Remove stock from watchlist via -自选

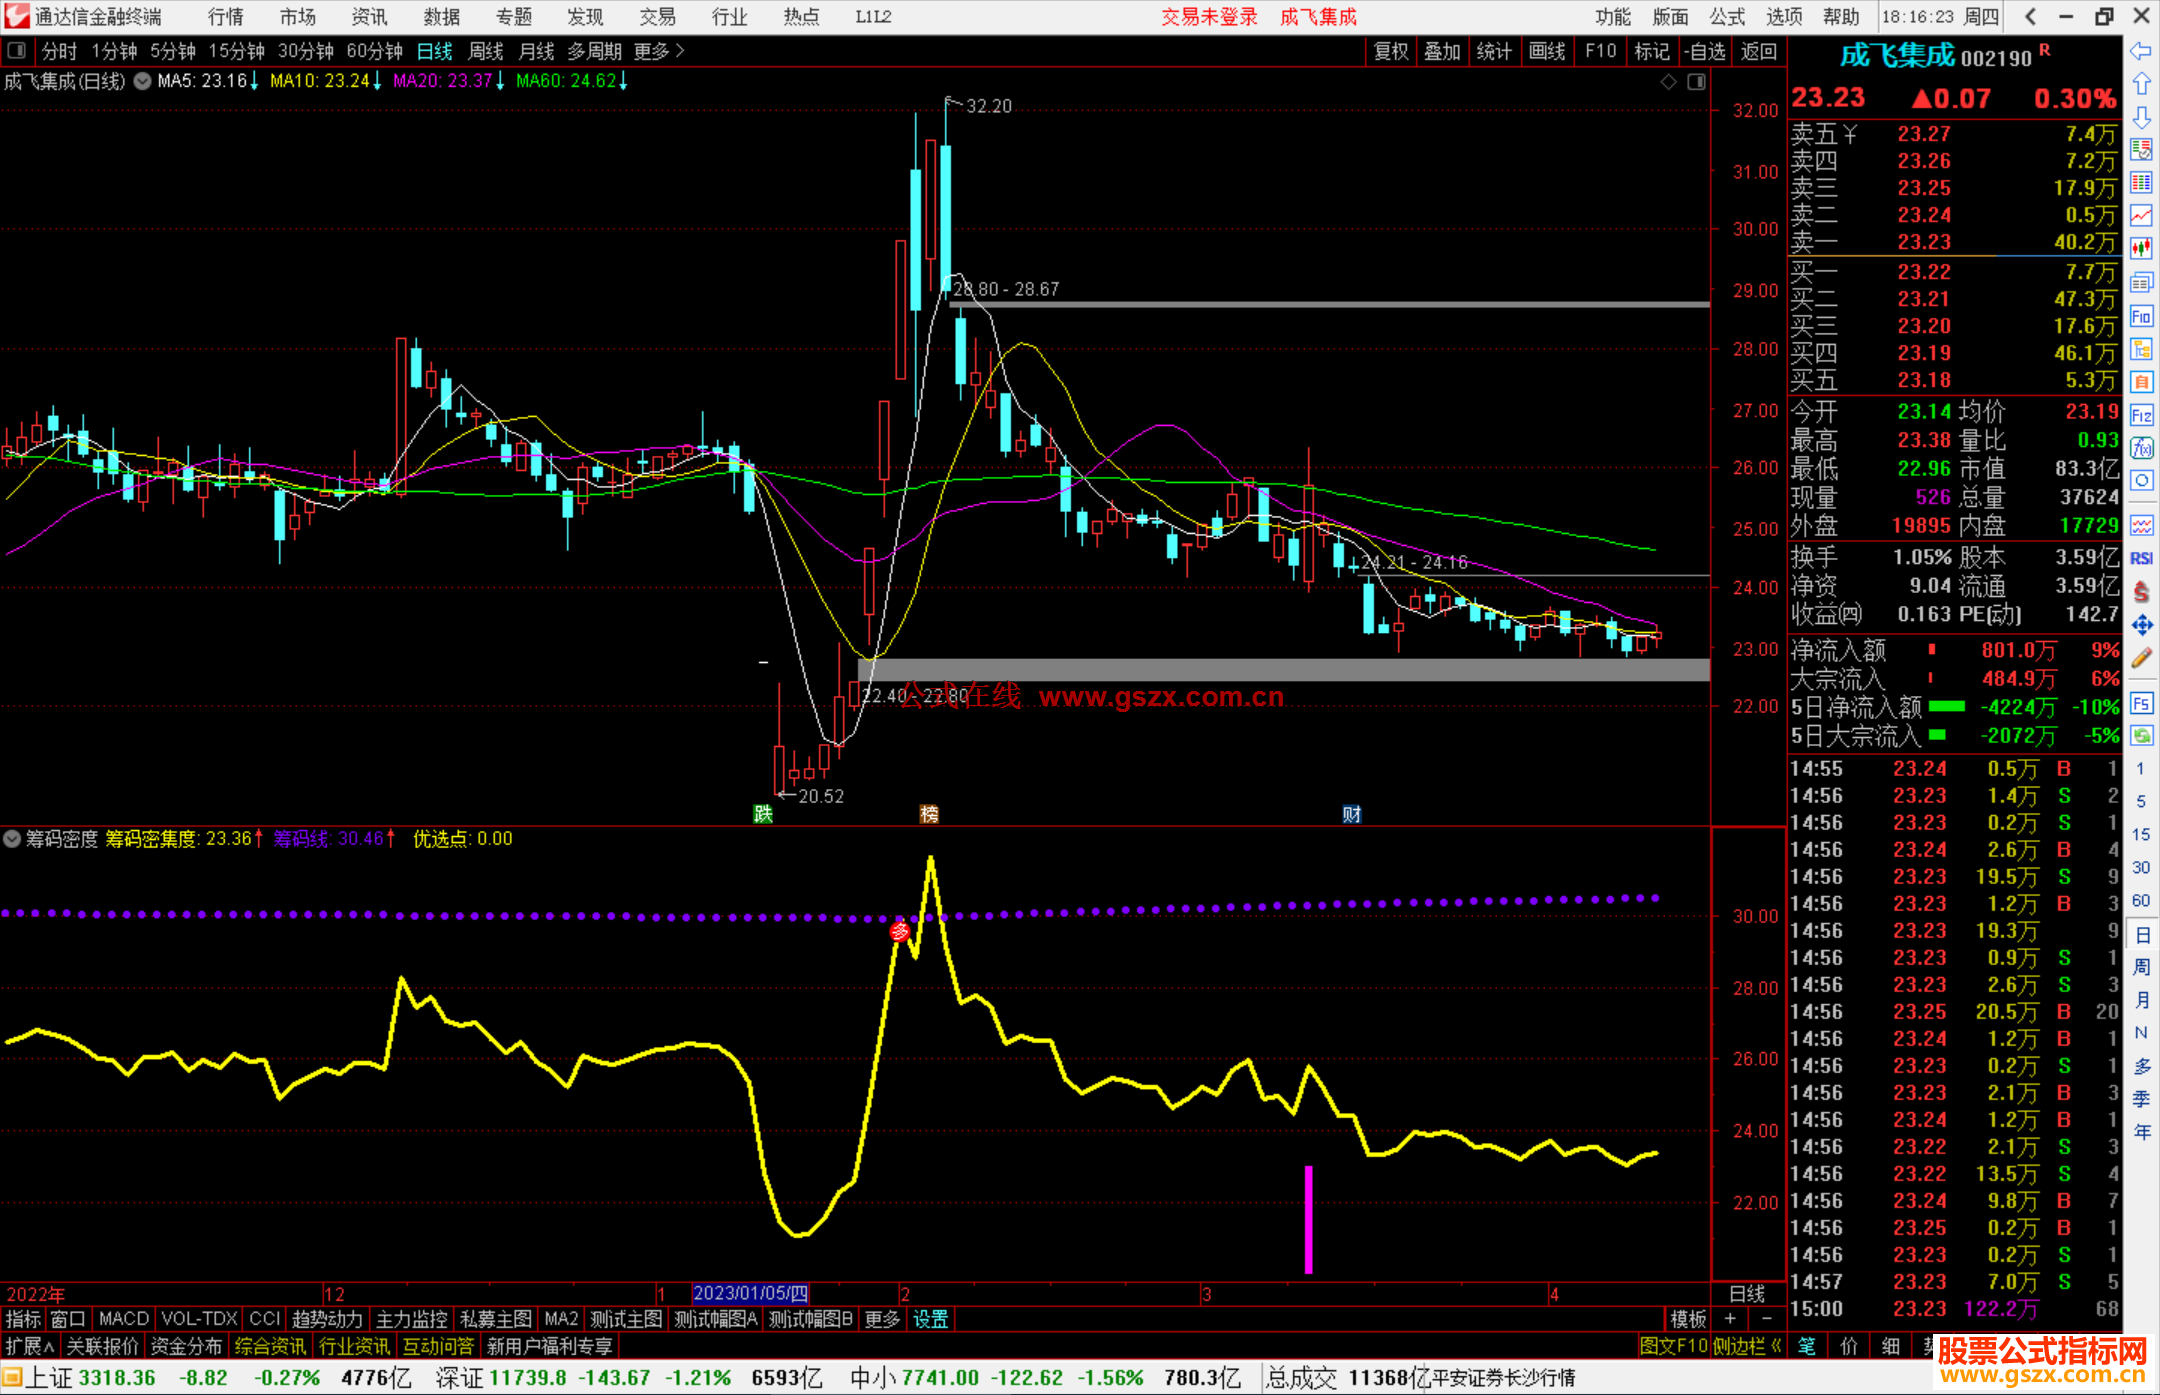(1704, 51)
